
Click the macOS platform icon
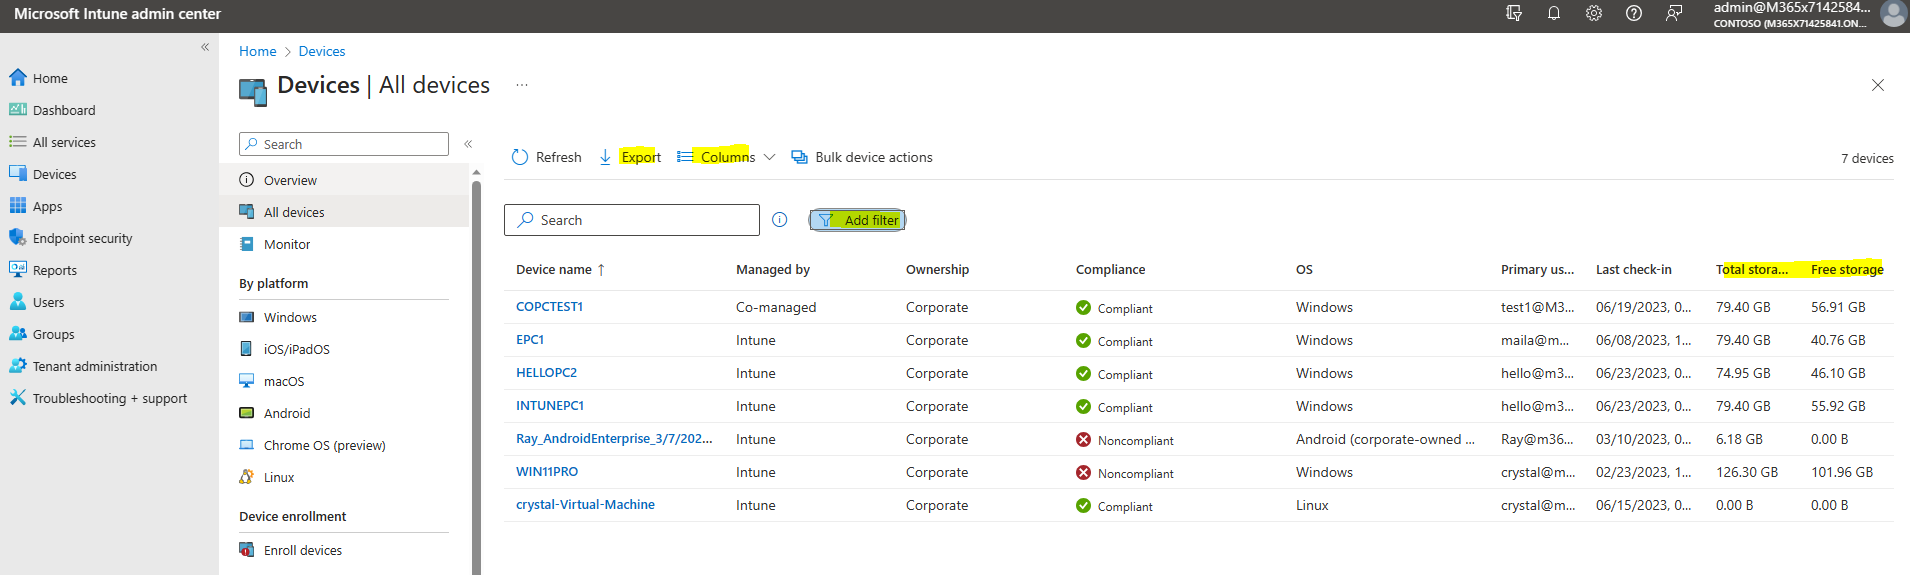click(x=247, y=380)
